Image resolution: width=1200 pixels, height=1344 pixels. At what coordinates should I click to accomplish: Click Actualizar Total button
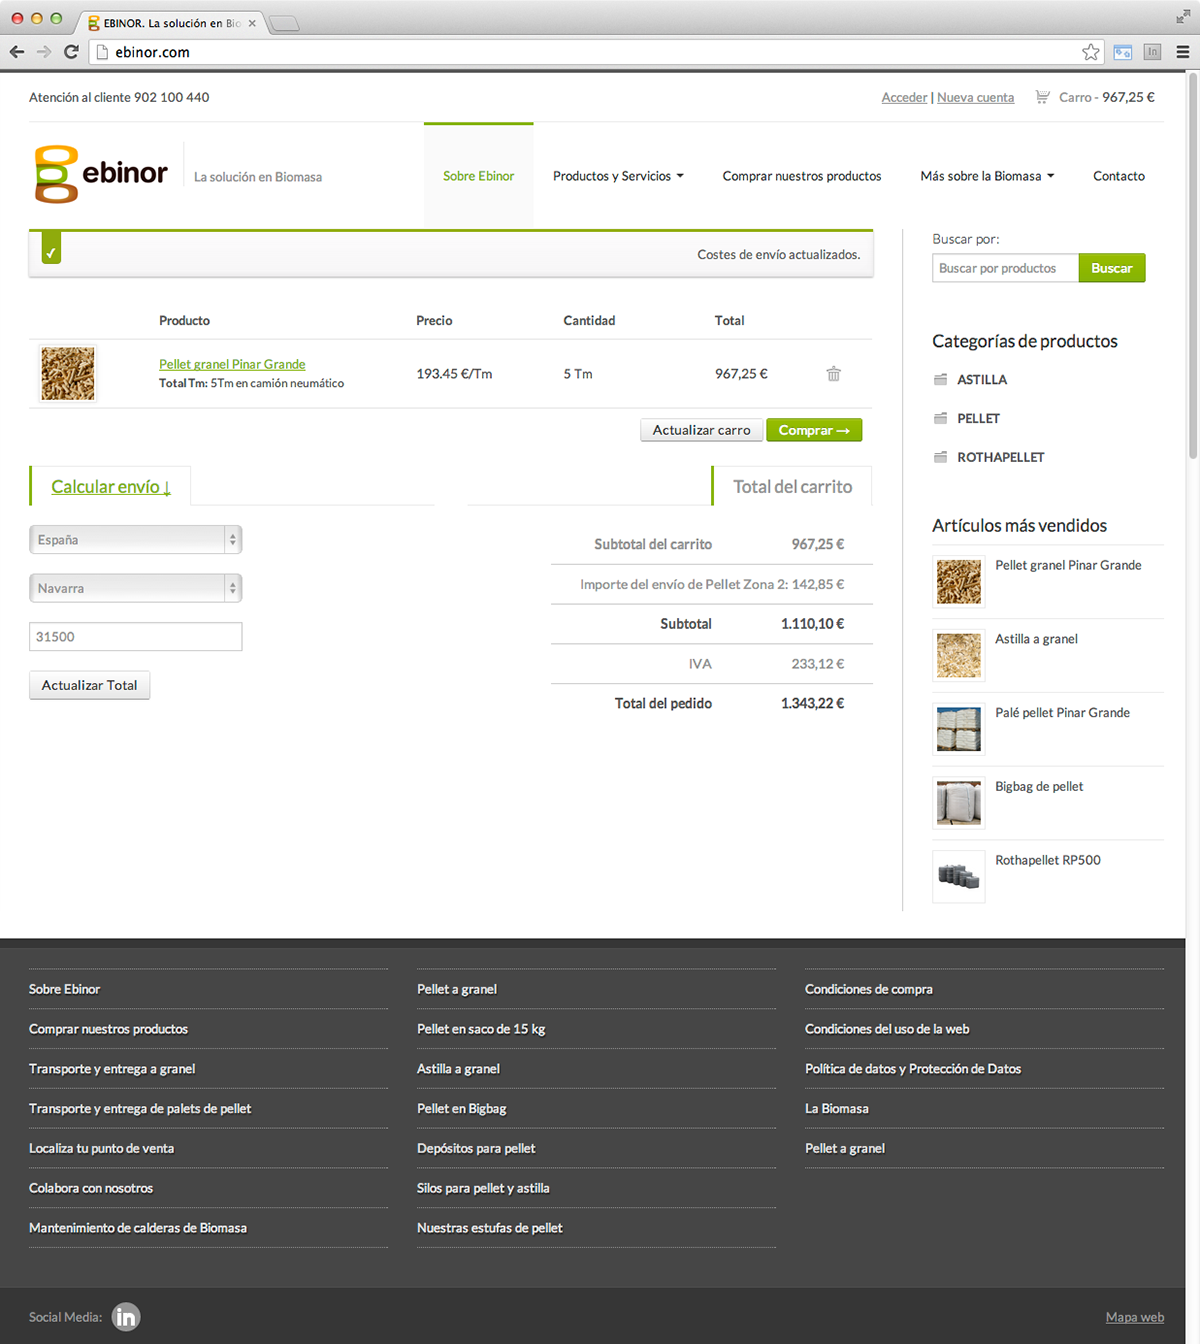[x=89, y=685]
